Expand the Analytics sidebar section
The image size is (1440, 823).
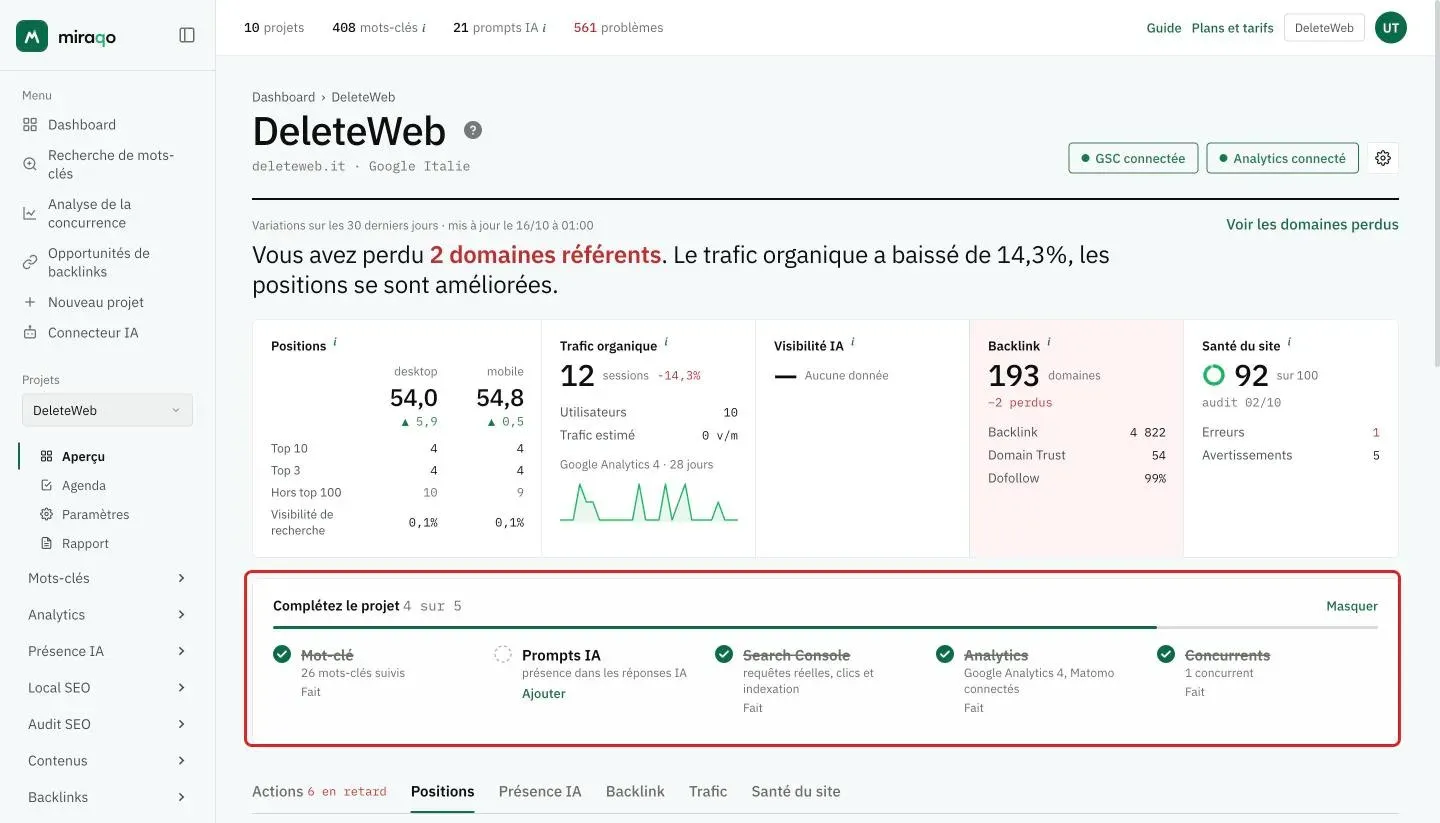click(x=107, y=615)
